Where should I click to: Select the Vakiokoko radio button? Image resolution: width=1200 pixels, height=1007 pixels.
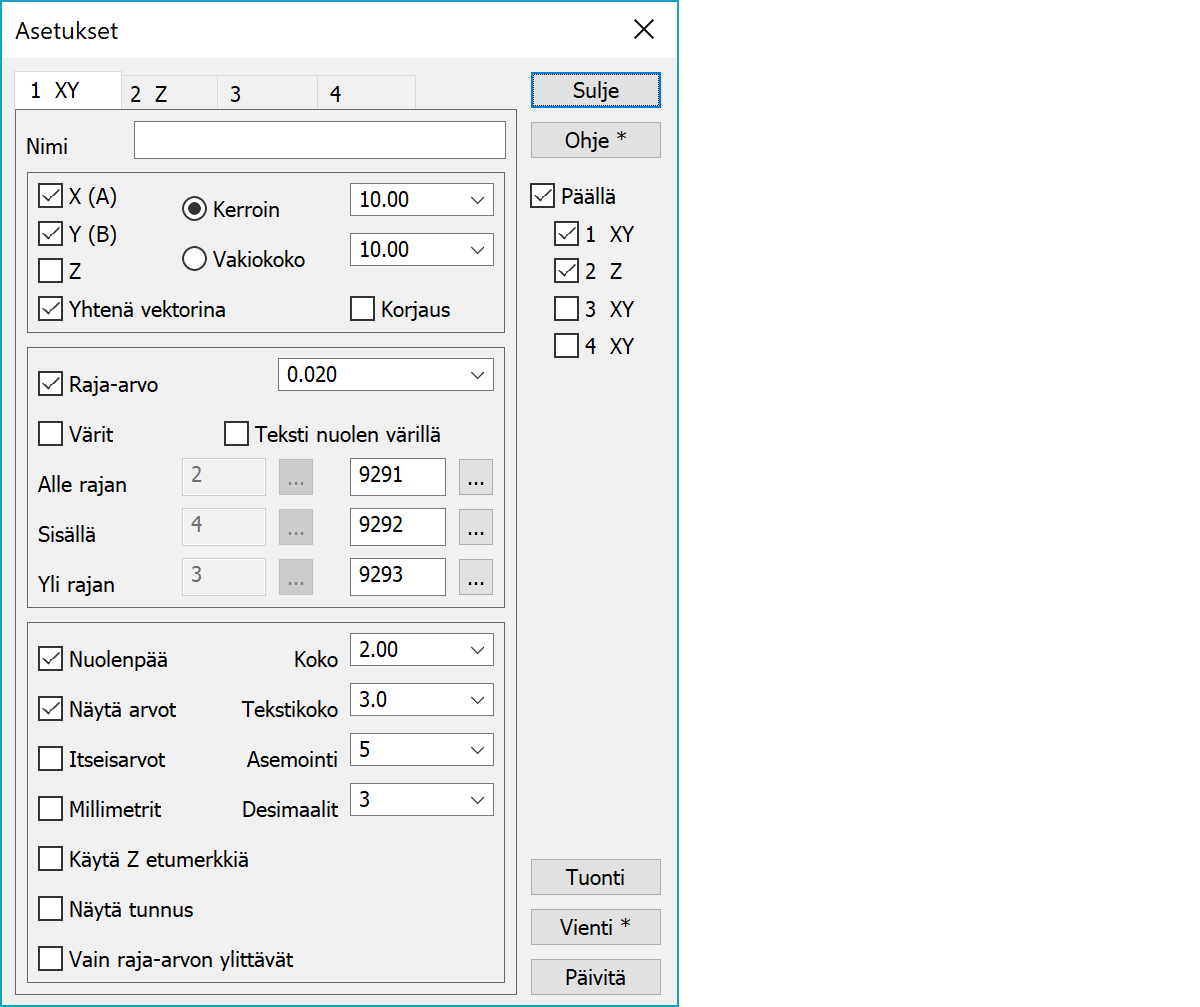(194, 259)
